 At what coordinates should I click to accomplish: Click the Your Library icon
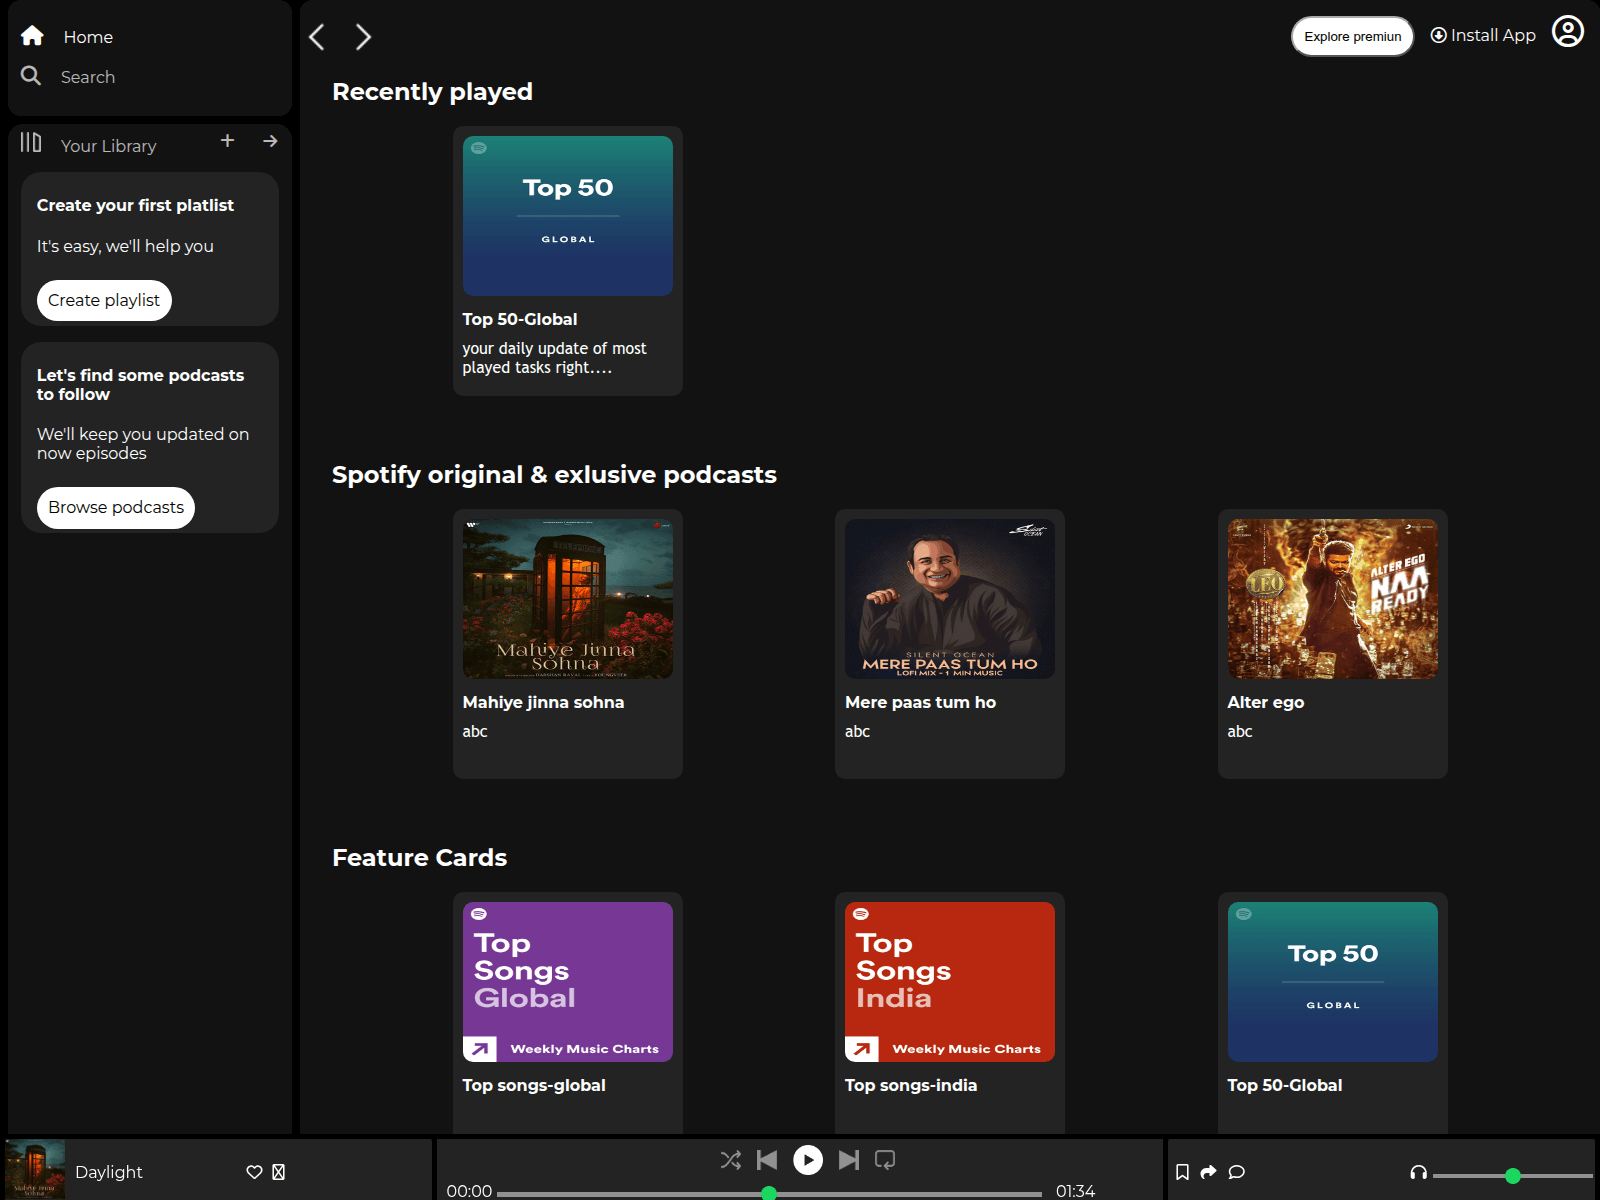tap(31, 142)
